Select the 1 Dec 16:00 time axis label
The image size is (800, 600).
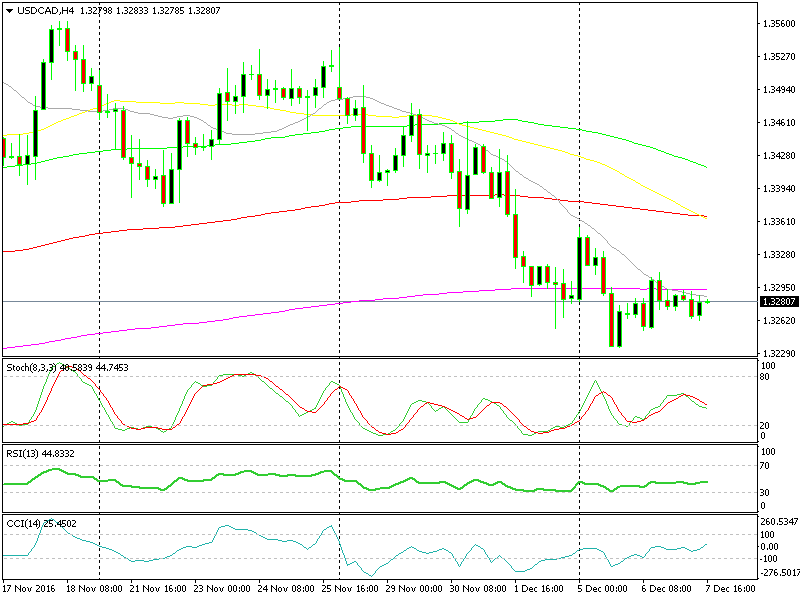pos(539,589)
